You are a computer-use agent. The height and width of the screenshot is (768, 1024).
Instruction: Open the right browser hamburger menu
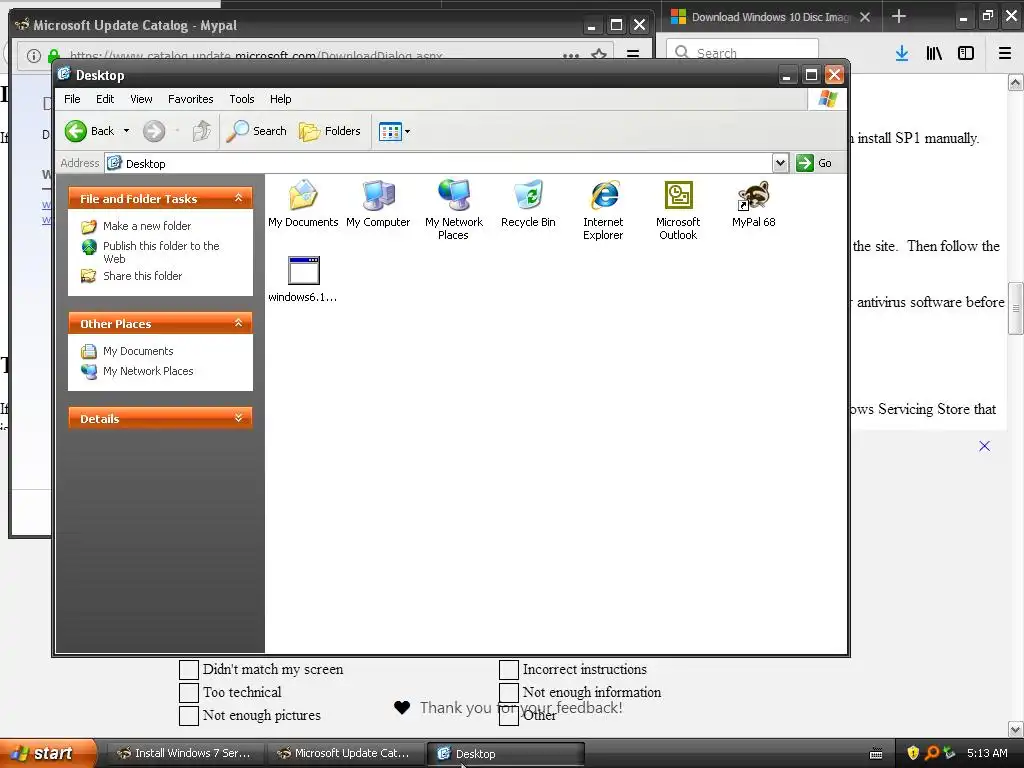click(1005, 53)
